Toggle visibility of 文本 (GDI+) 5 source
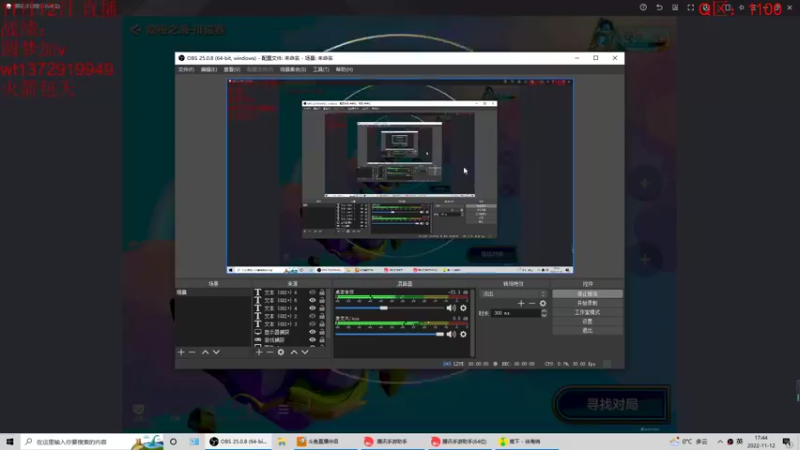This screenshot has width=800, height=450. pos(312,301)
